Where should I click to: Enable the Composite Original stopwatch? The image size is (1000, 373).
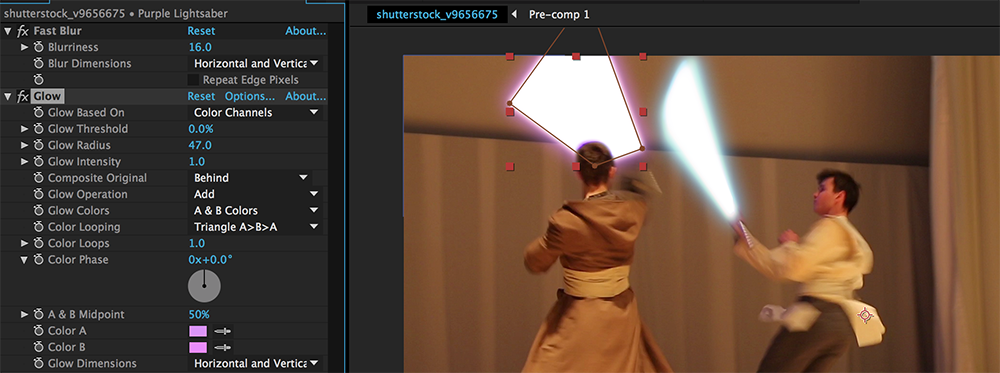tap(38, 178)
